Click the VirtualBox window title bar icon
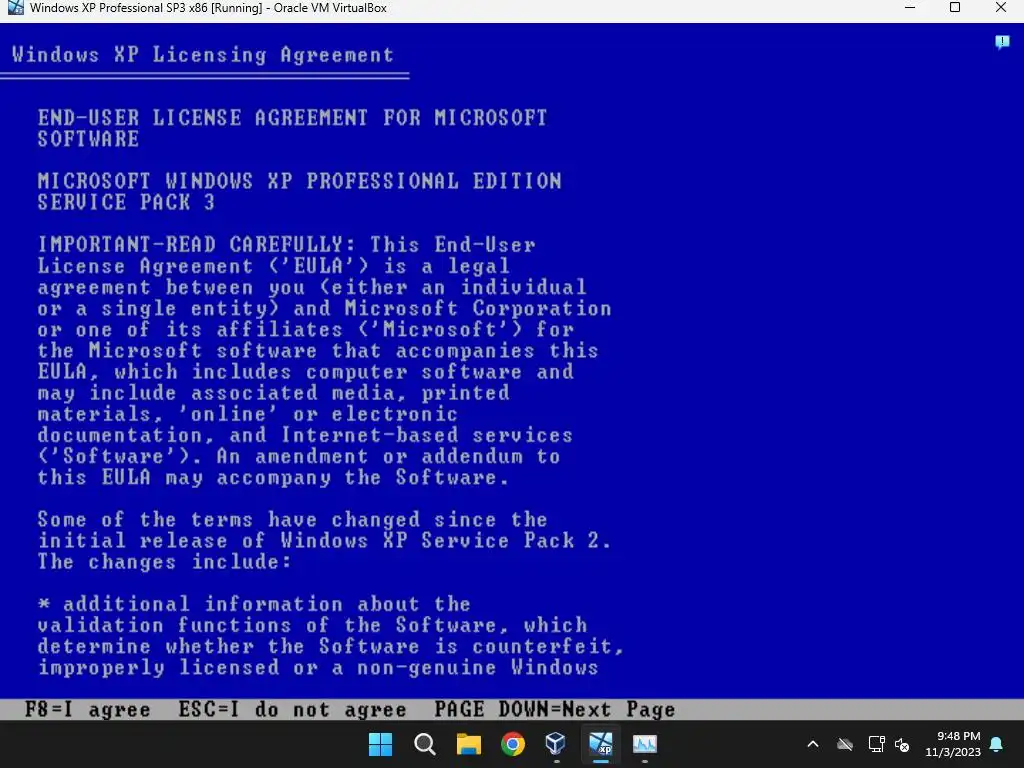This screenshot has width=1024, height=768. point(15,8)
